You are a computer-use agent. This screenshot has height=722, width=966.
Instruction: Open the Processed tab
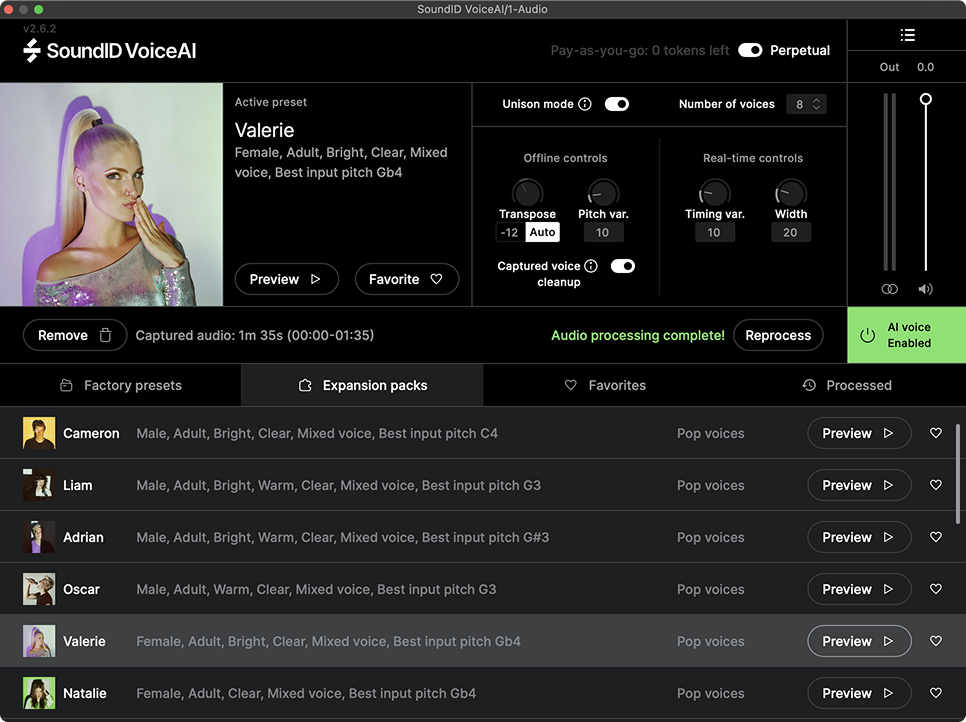[x=846, y=385]
